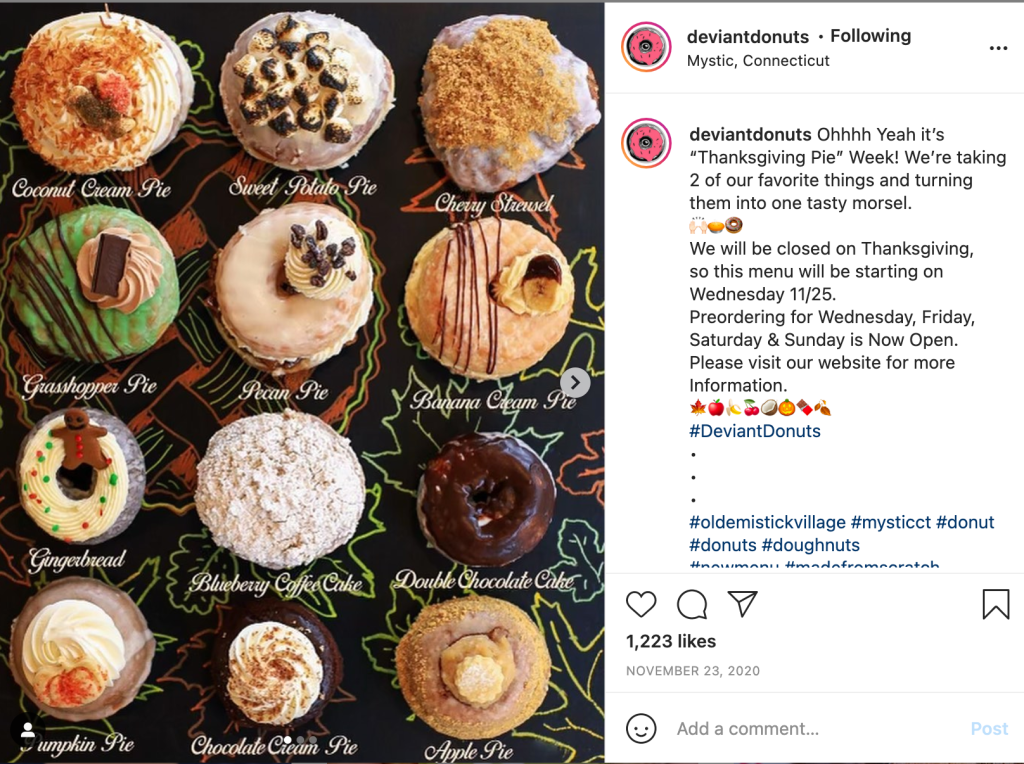This screenshot has height=764, width=1024.
Task: View the 1,223 likes list
Action: 671,641
